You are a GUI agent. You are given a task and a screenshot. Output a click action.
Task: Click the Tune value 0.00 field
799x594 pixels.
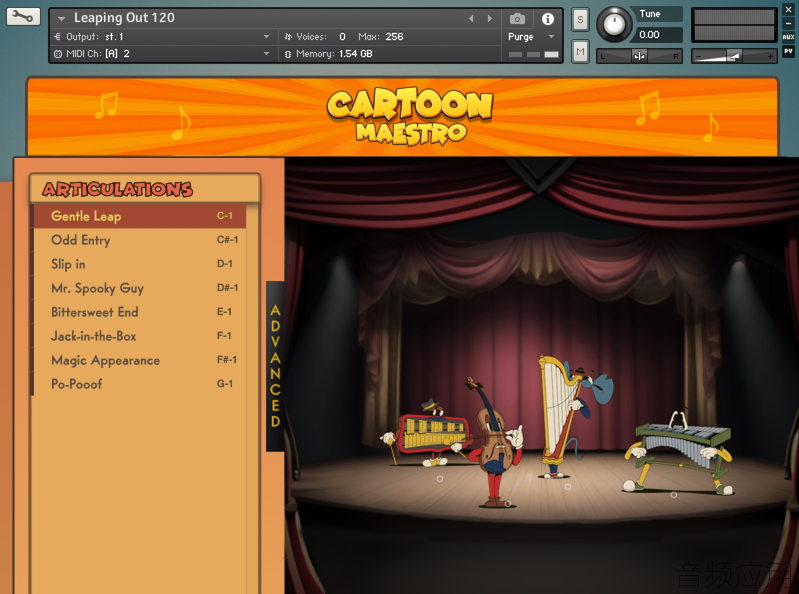pos(657,35)
